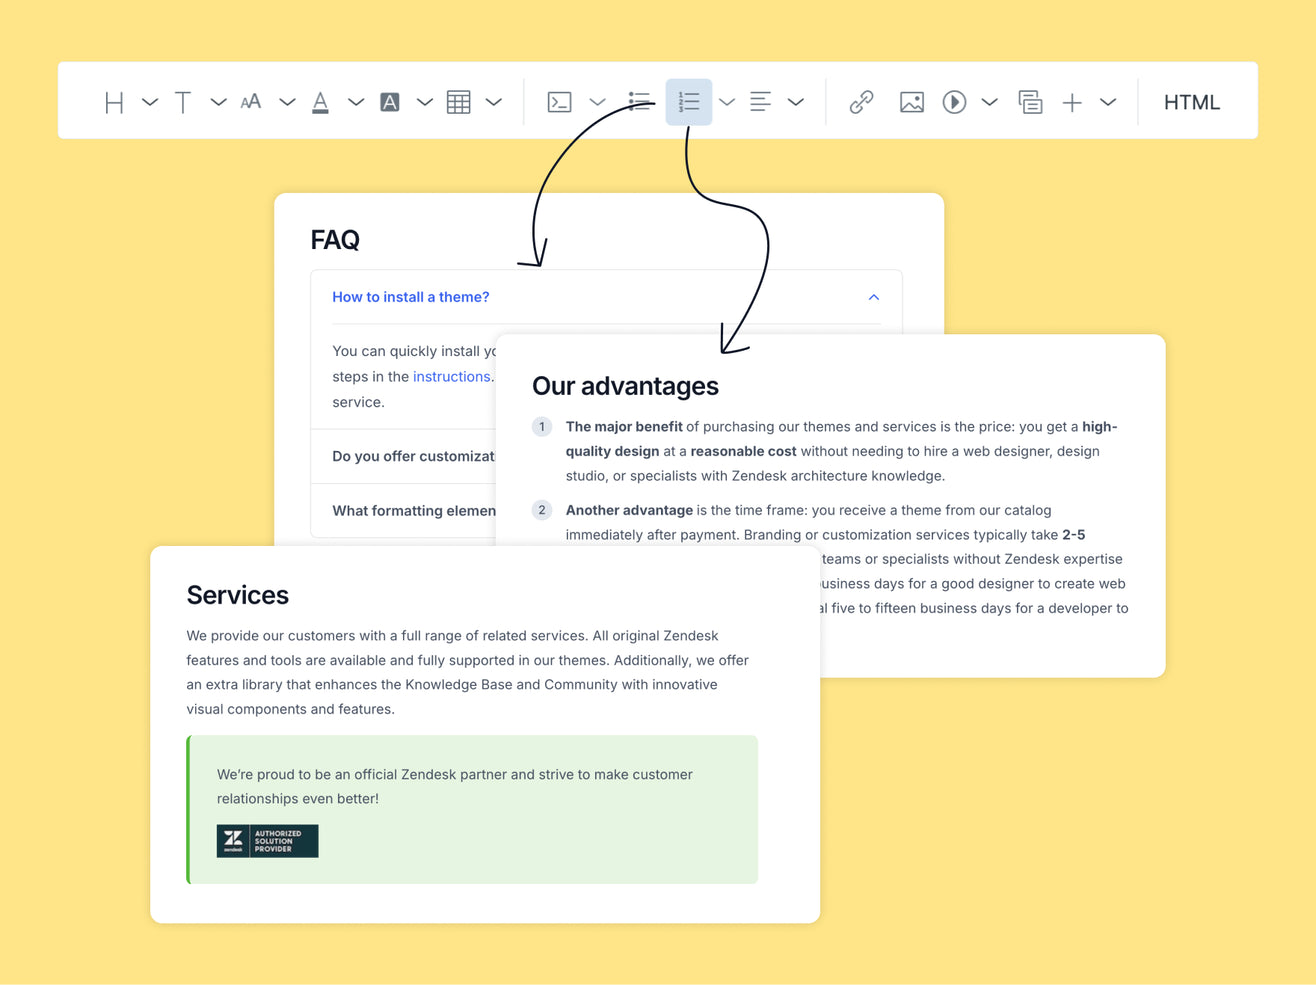Click the Text style icon
Viewport: 1316px width, 985px height.
[183, 101]
